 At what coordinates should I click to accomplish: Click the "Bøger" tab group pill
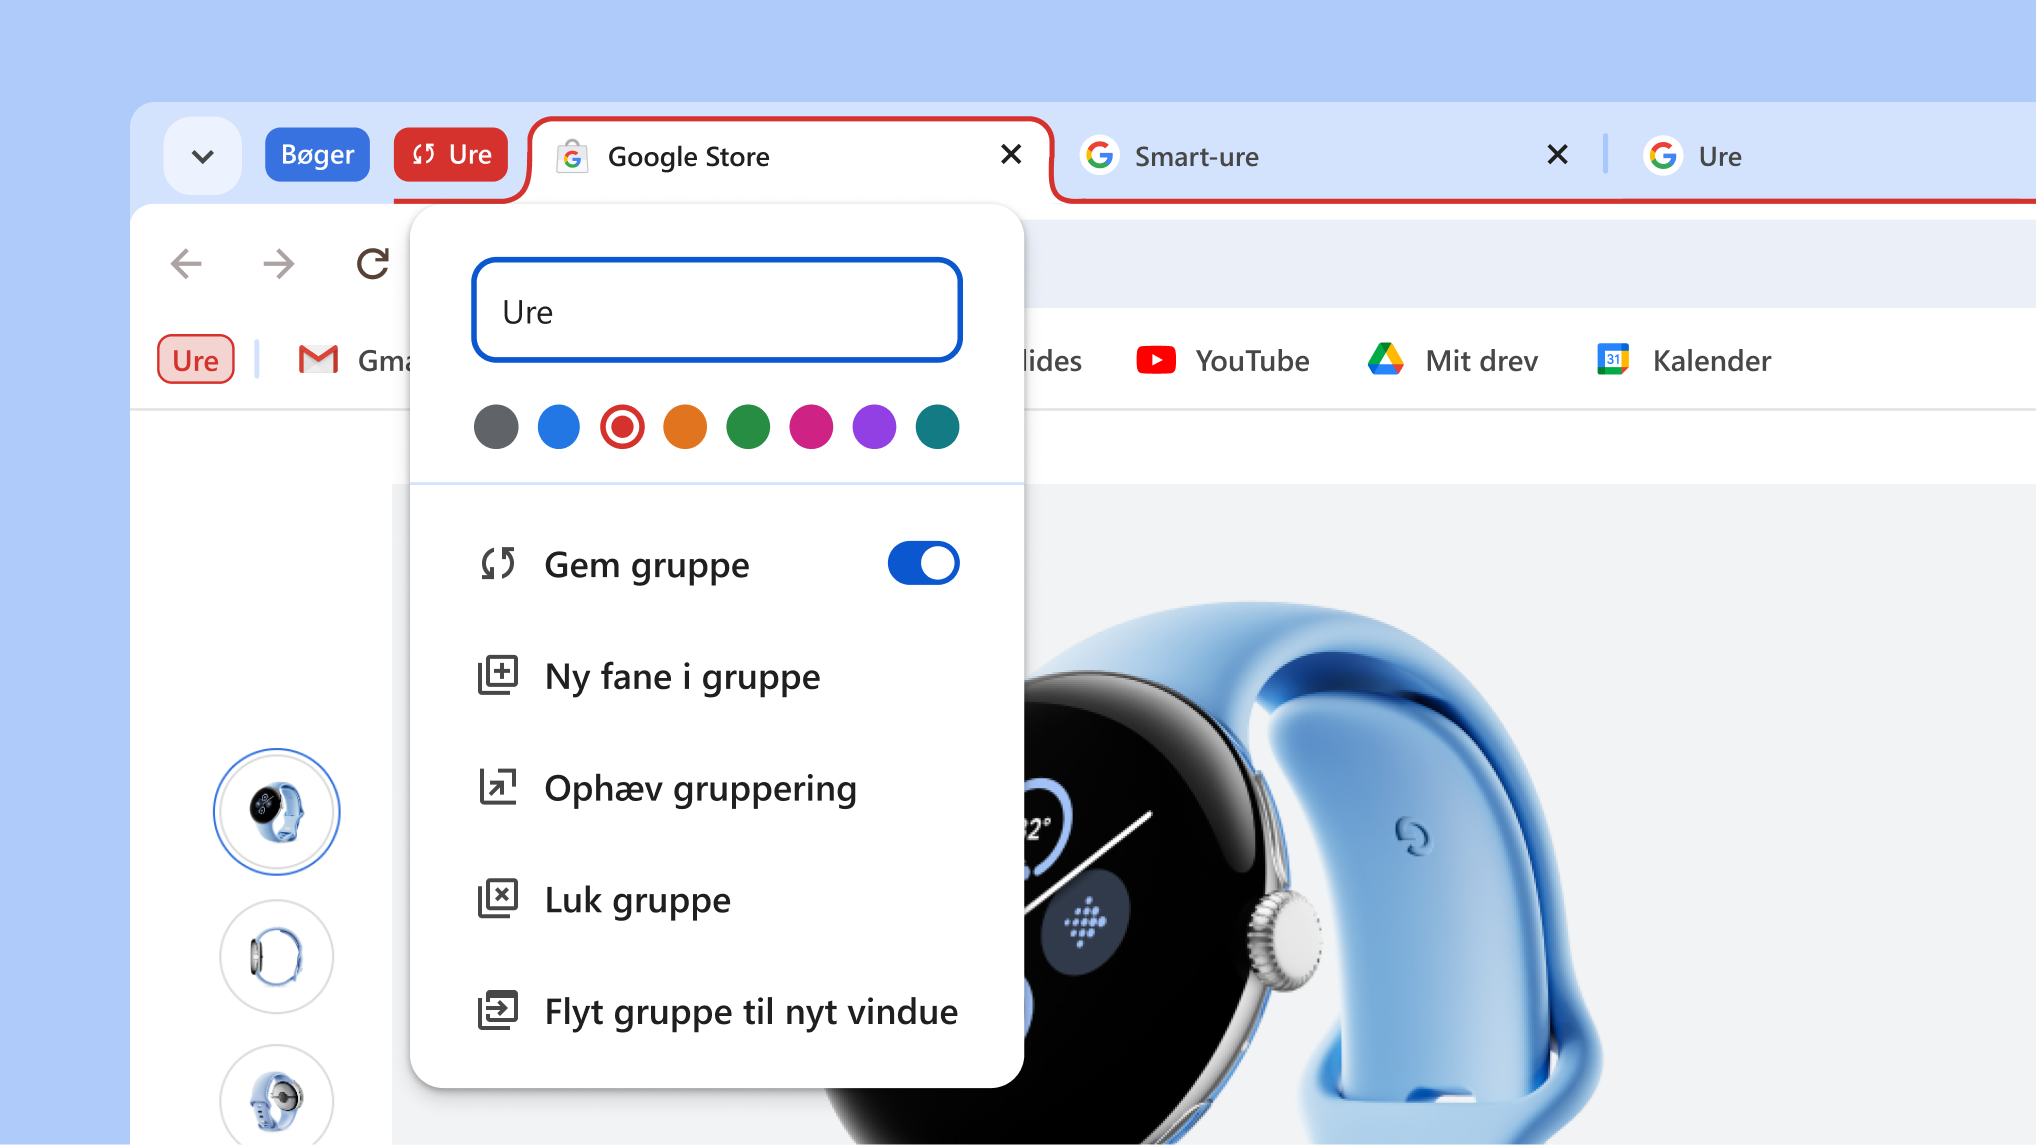[317, 154]
